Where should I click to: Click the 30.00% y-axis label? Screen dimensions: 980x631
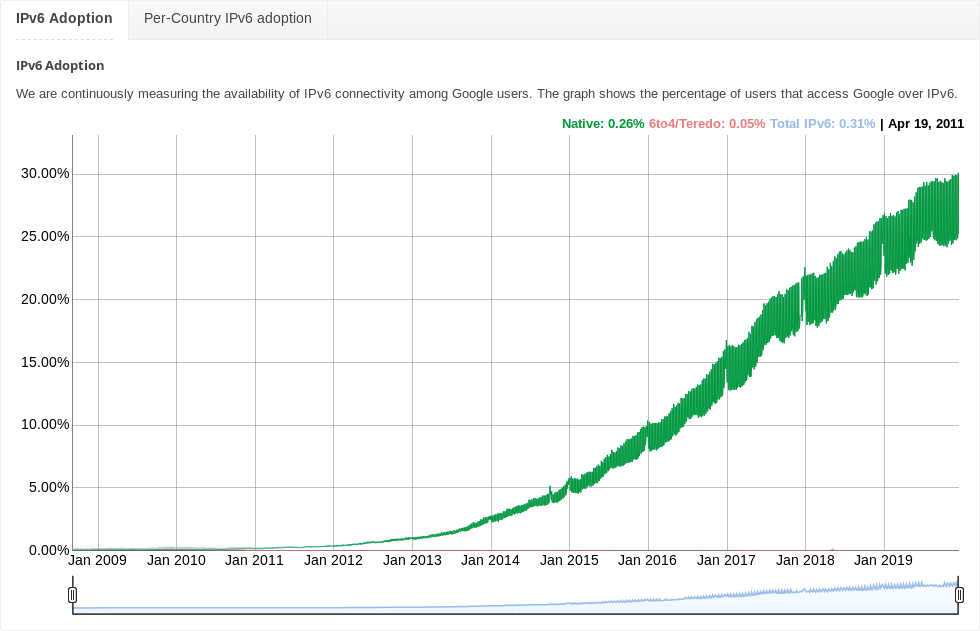[x=45, y=174]
